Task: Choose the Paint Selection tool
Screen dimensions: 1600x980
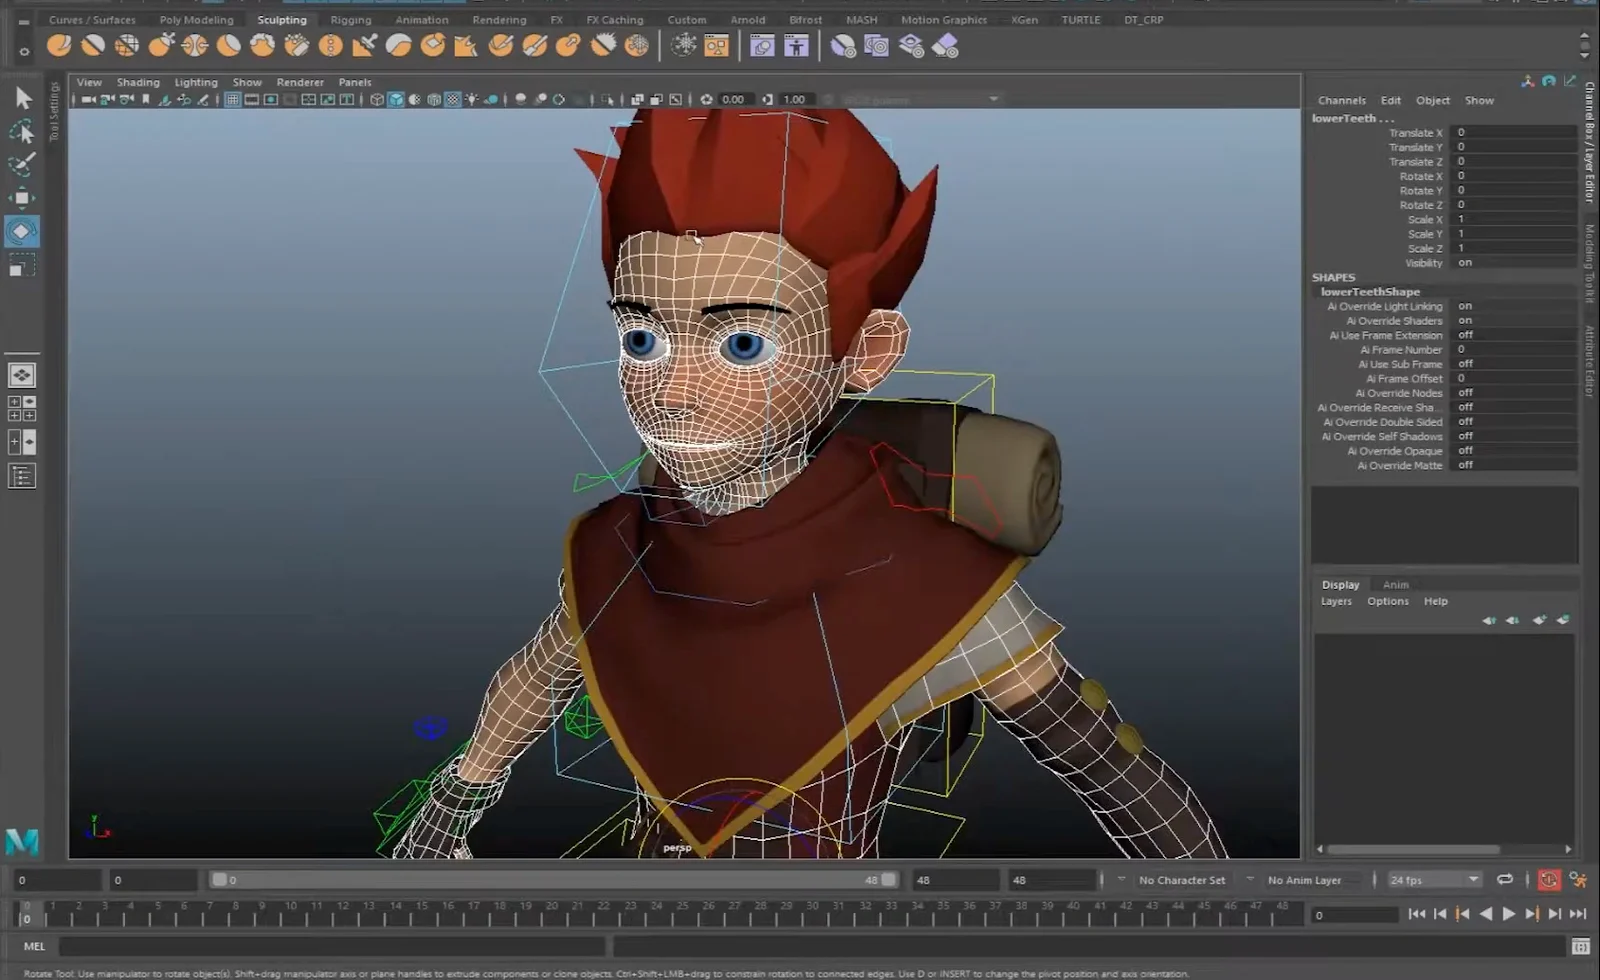Action: click(22, 165)
